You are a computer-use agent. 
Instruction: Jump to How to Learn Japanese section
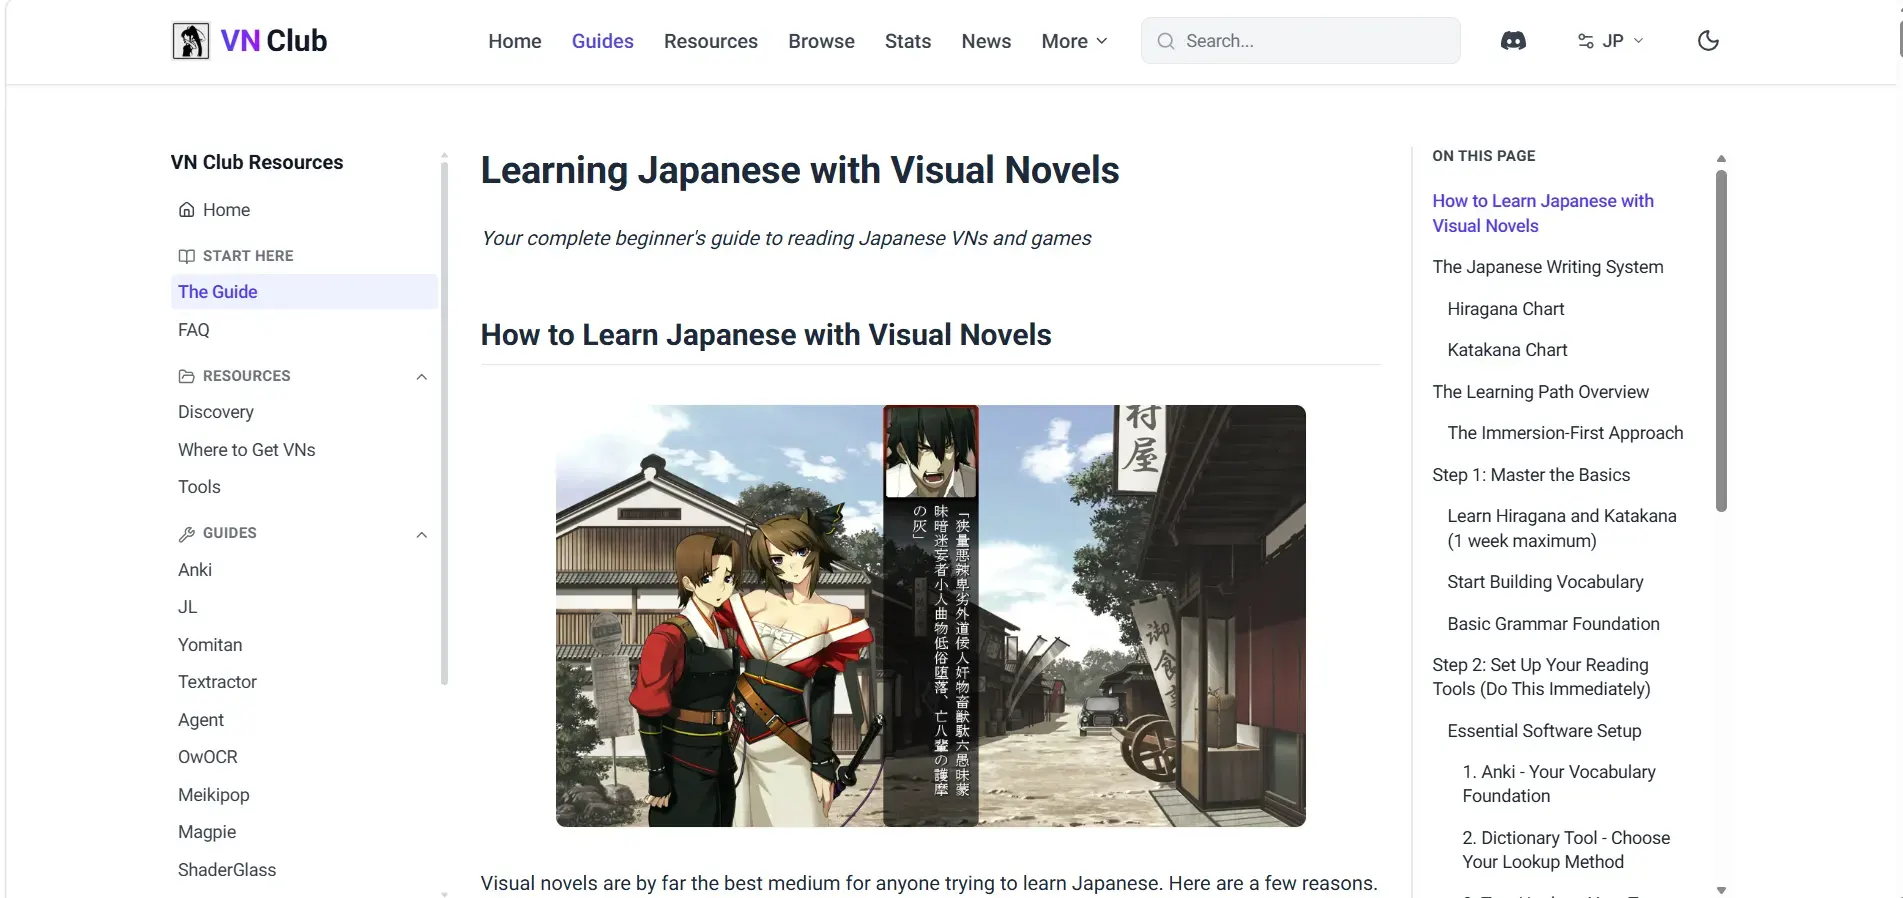(x=1543, y=213)
